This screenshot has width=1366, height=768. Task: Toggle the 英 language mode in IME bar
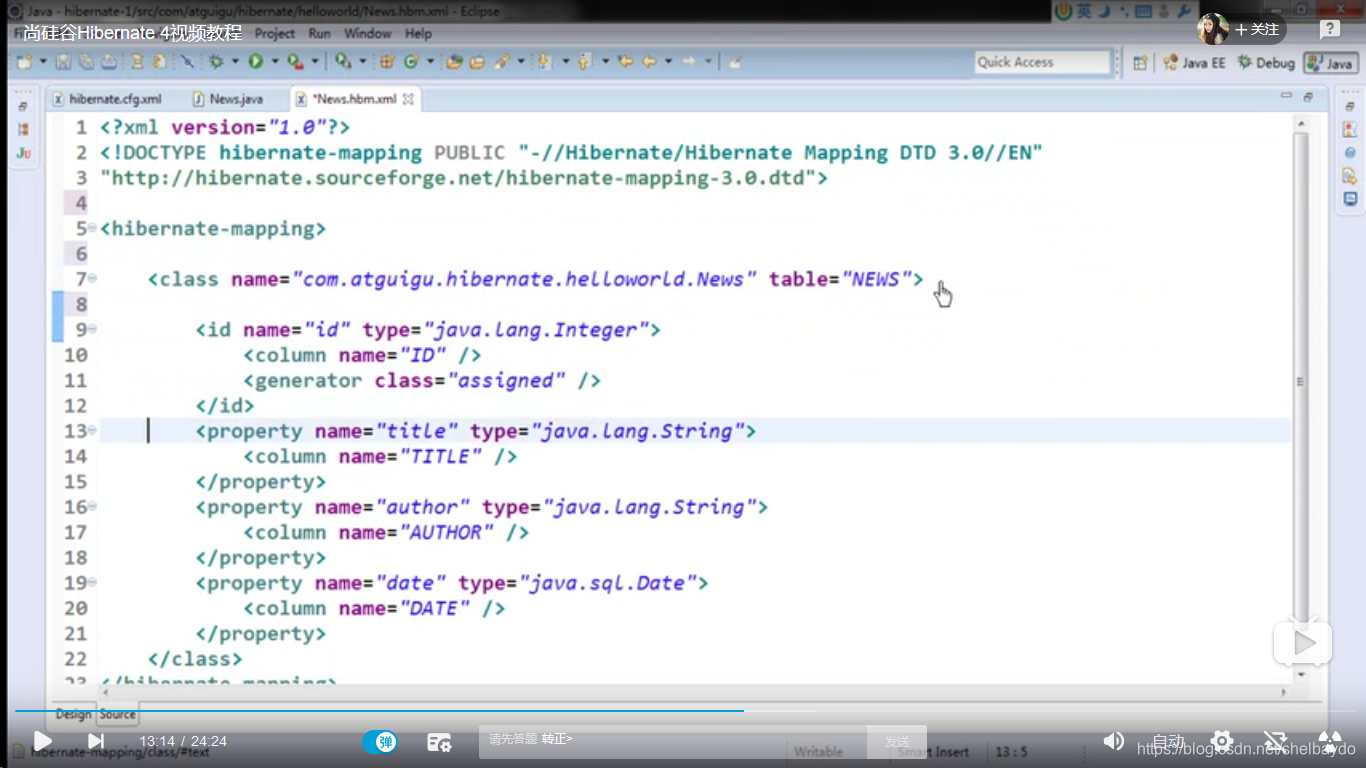click(x=1085, y=12)
